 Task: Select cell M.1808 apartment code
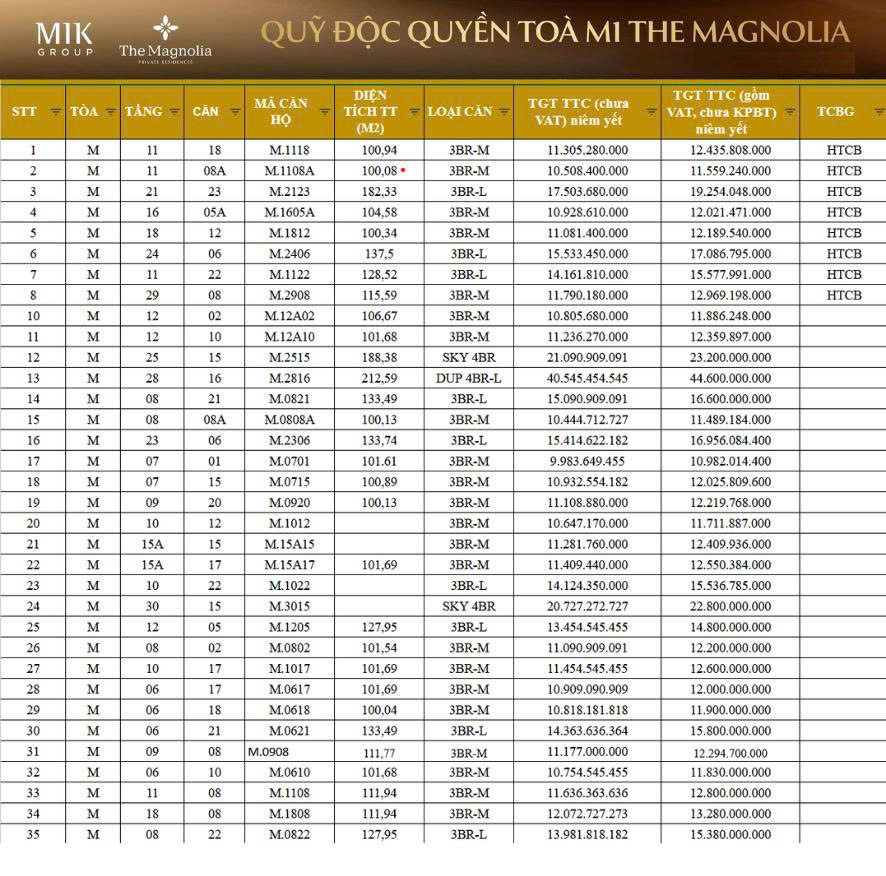289,814
